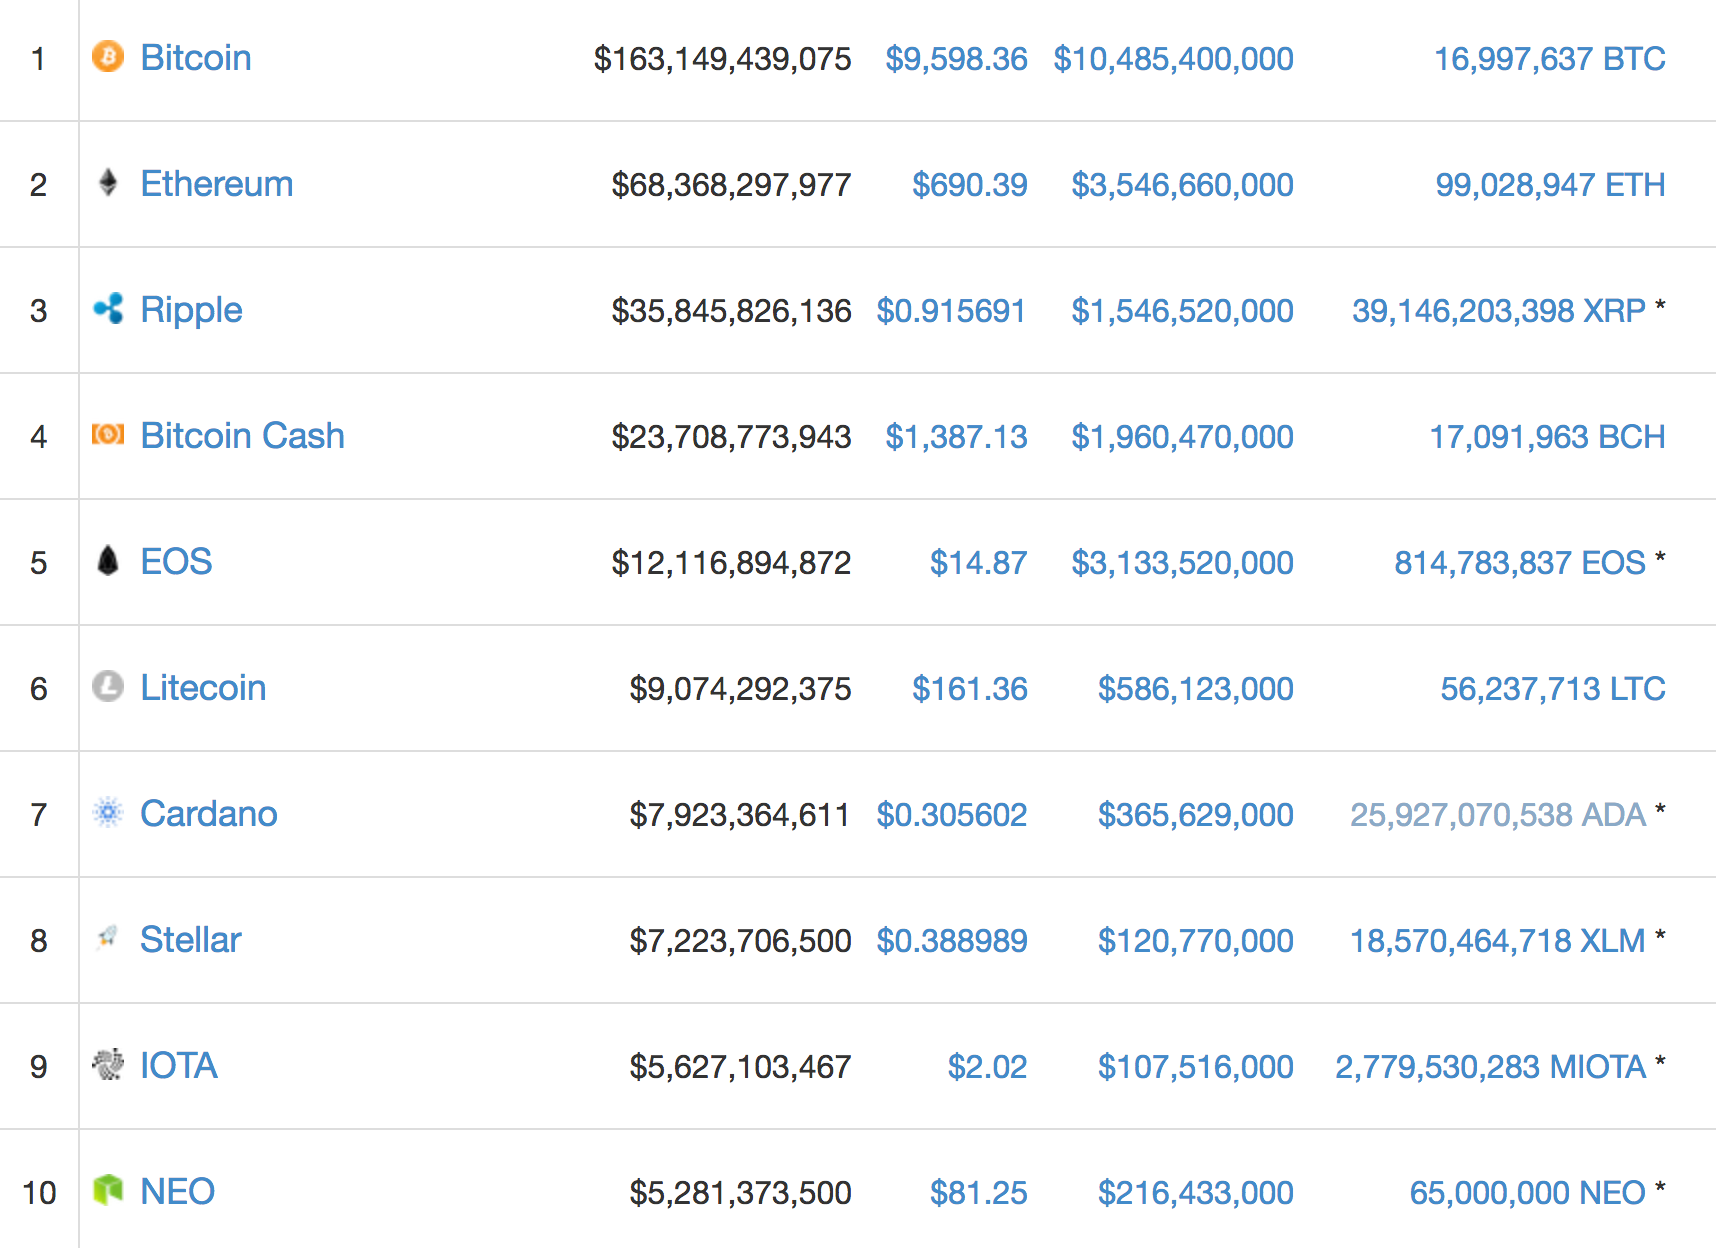Open the Cardano name link
This screenshot has width=1716, height=1248.
(x=209, y=814)
